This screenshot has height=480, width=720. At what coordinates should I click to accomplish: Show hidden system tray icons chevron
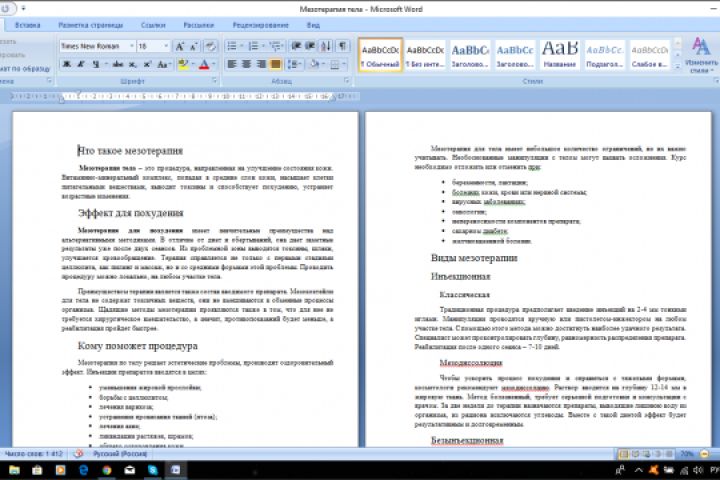pos(639,470)
